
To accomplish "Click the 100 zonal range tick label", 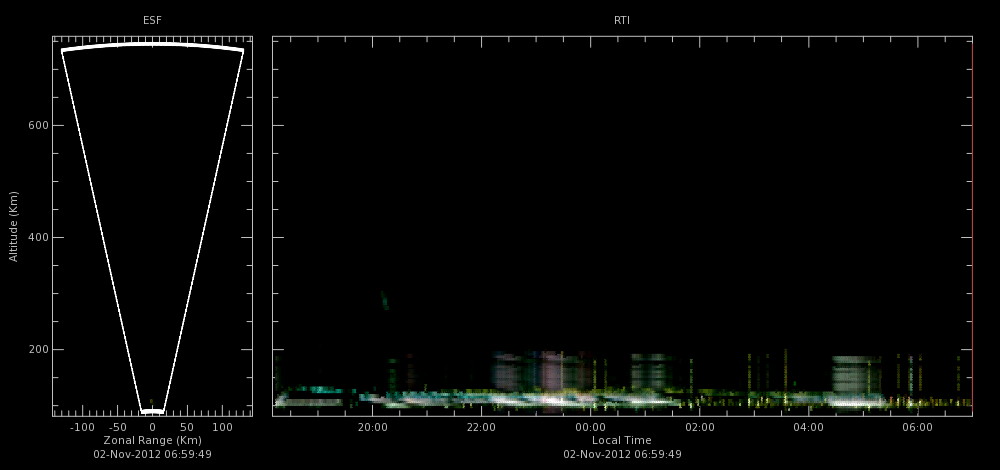I will pyautogui.click(x=223, y=427).
